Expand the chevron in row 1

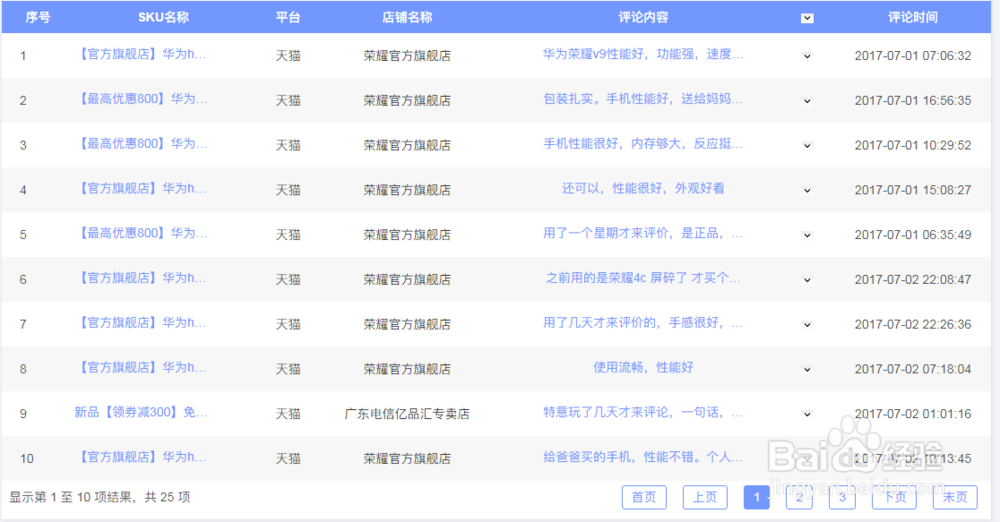pyautogui.click(x=807, y=56)
